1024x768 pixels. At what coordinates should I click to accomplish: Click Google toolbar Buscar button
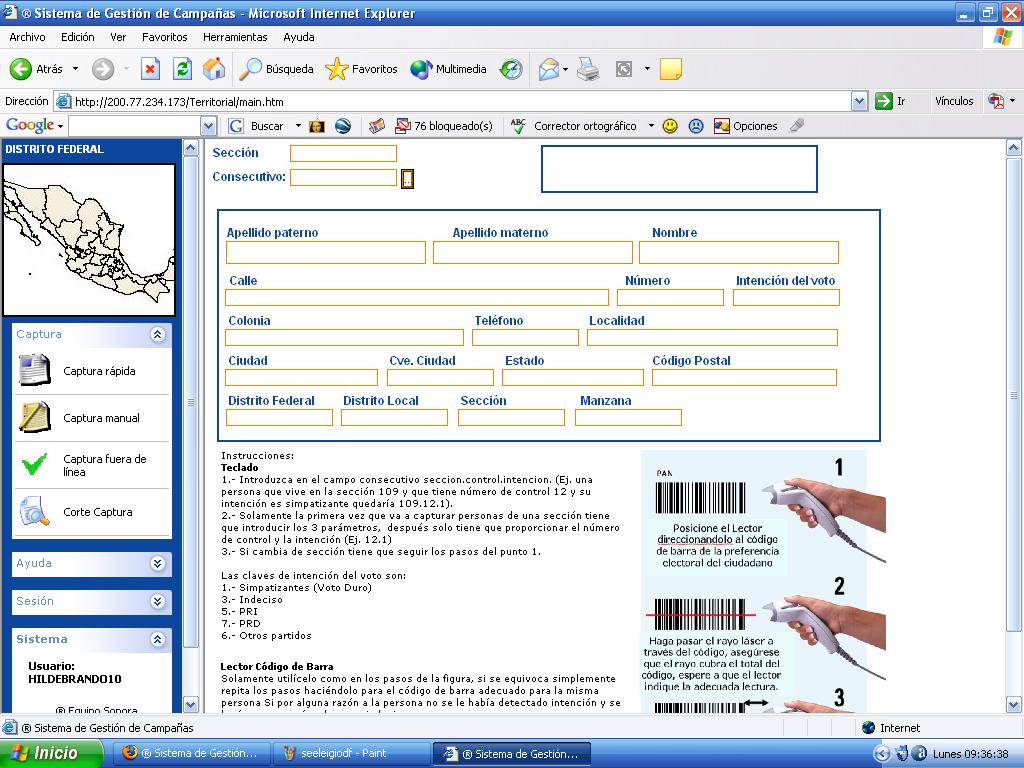pyautogui.click(x=257, y=126)
